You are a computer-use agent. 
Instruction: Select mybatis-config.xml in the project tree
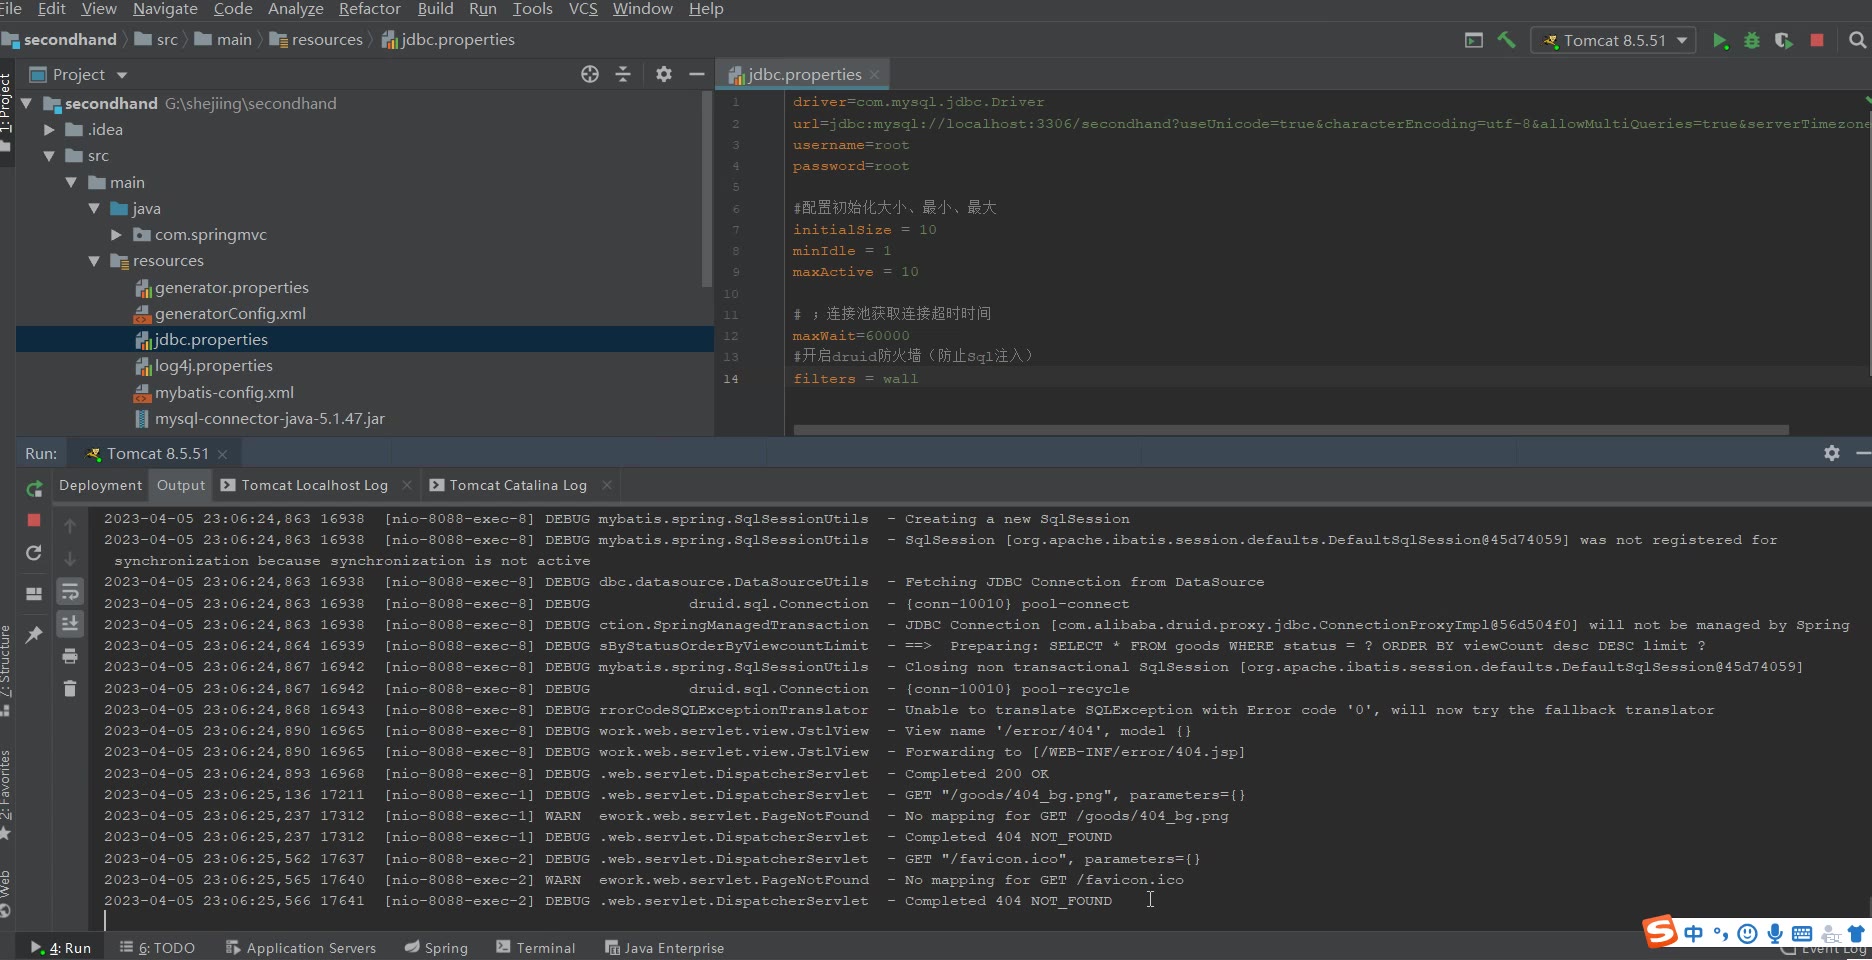coord(224,393)
